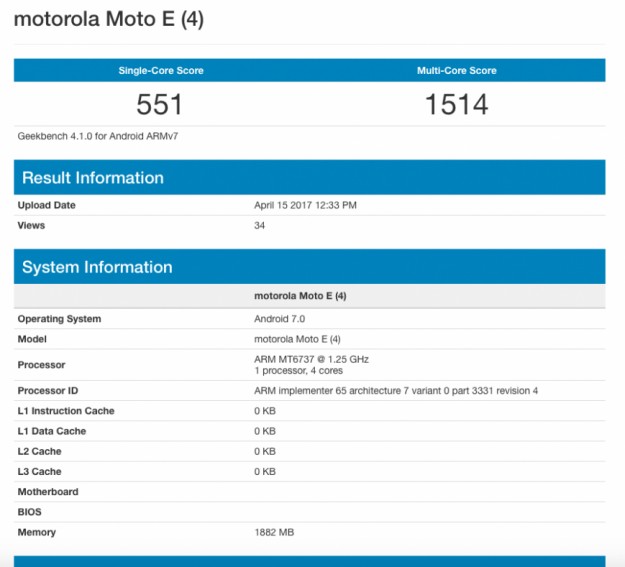Select the Memory value 1882 MB
Viewport: 625px width, 567px height.
(274, 532)
